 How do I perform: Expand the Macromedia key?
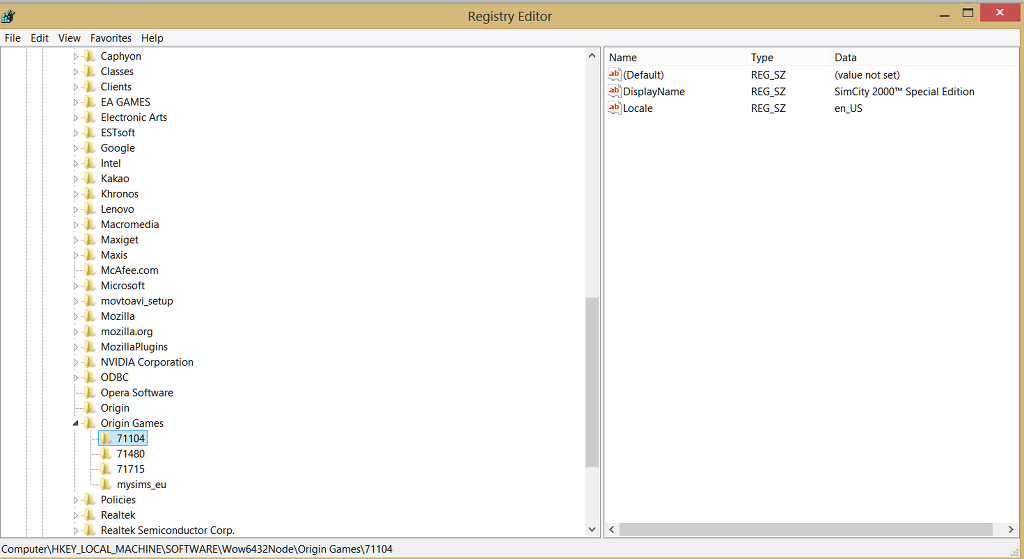click(76, 225)
